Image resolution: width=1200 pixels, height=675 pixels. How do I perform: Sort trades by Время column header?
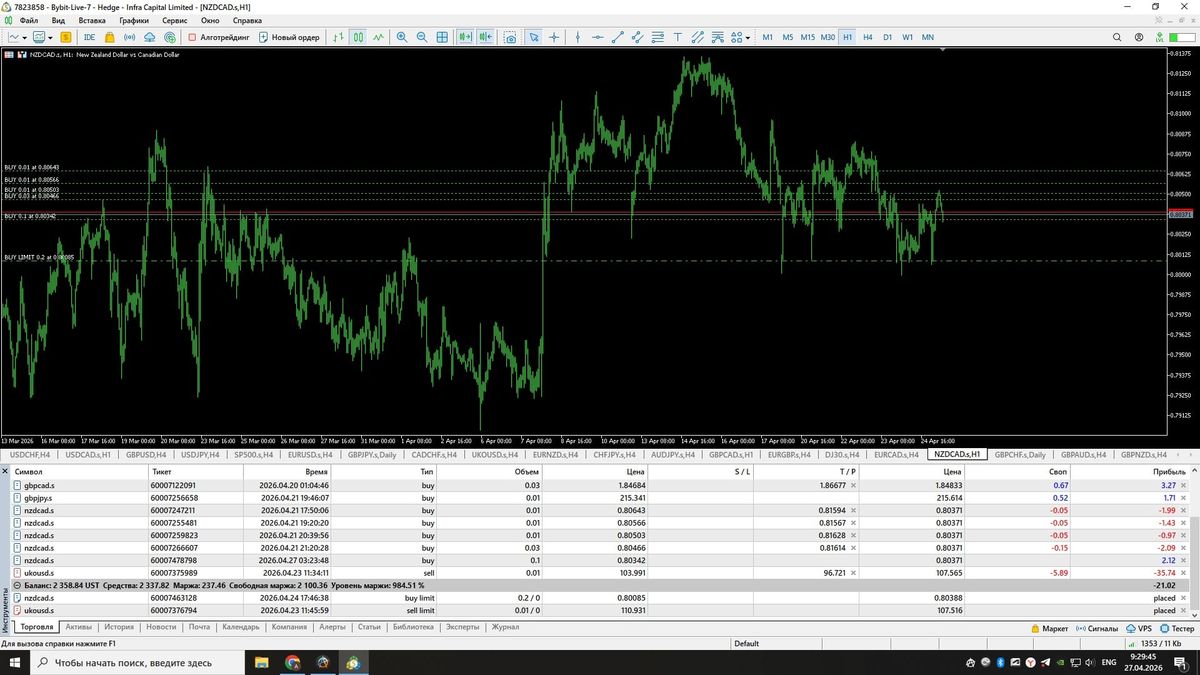[x=317, y=471]
